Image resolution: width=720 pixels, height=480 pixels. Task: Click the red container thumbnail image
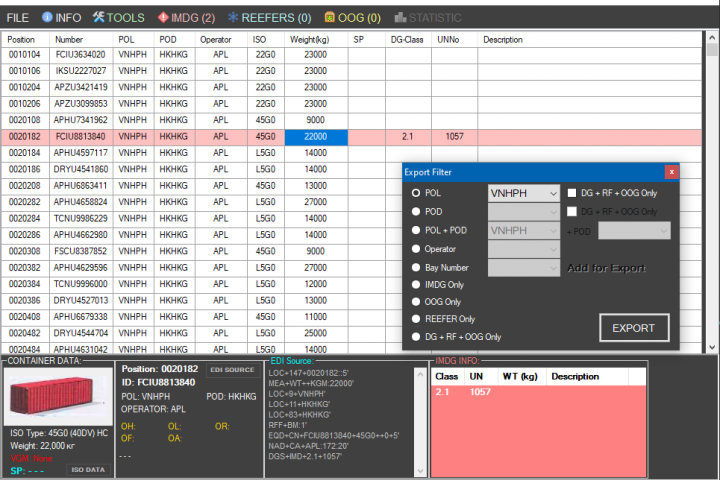click(58, 396)
